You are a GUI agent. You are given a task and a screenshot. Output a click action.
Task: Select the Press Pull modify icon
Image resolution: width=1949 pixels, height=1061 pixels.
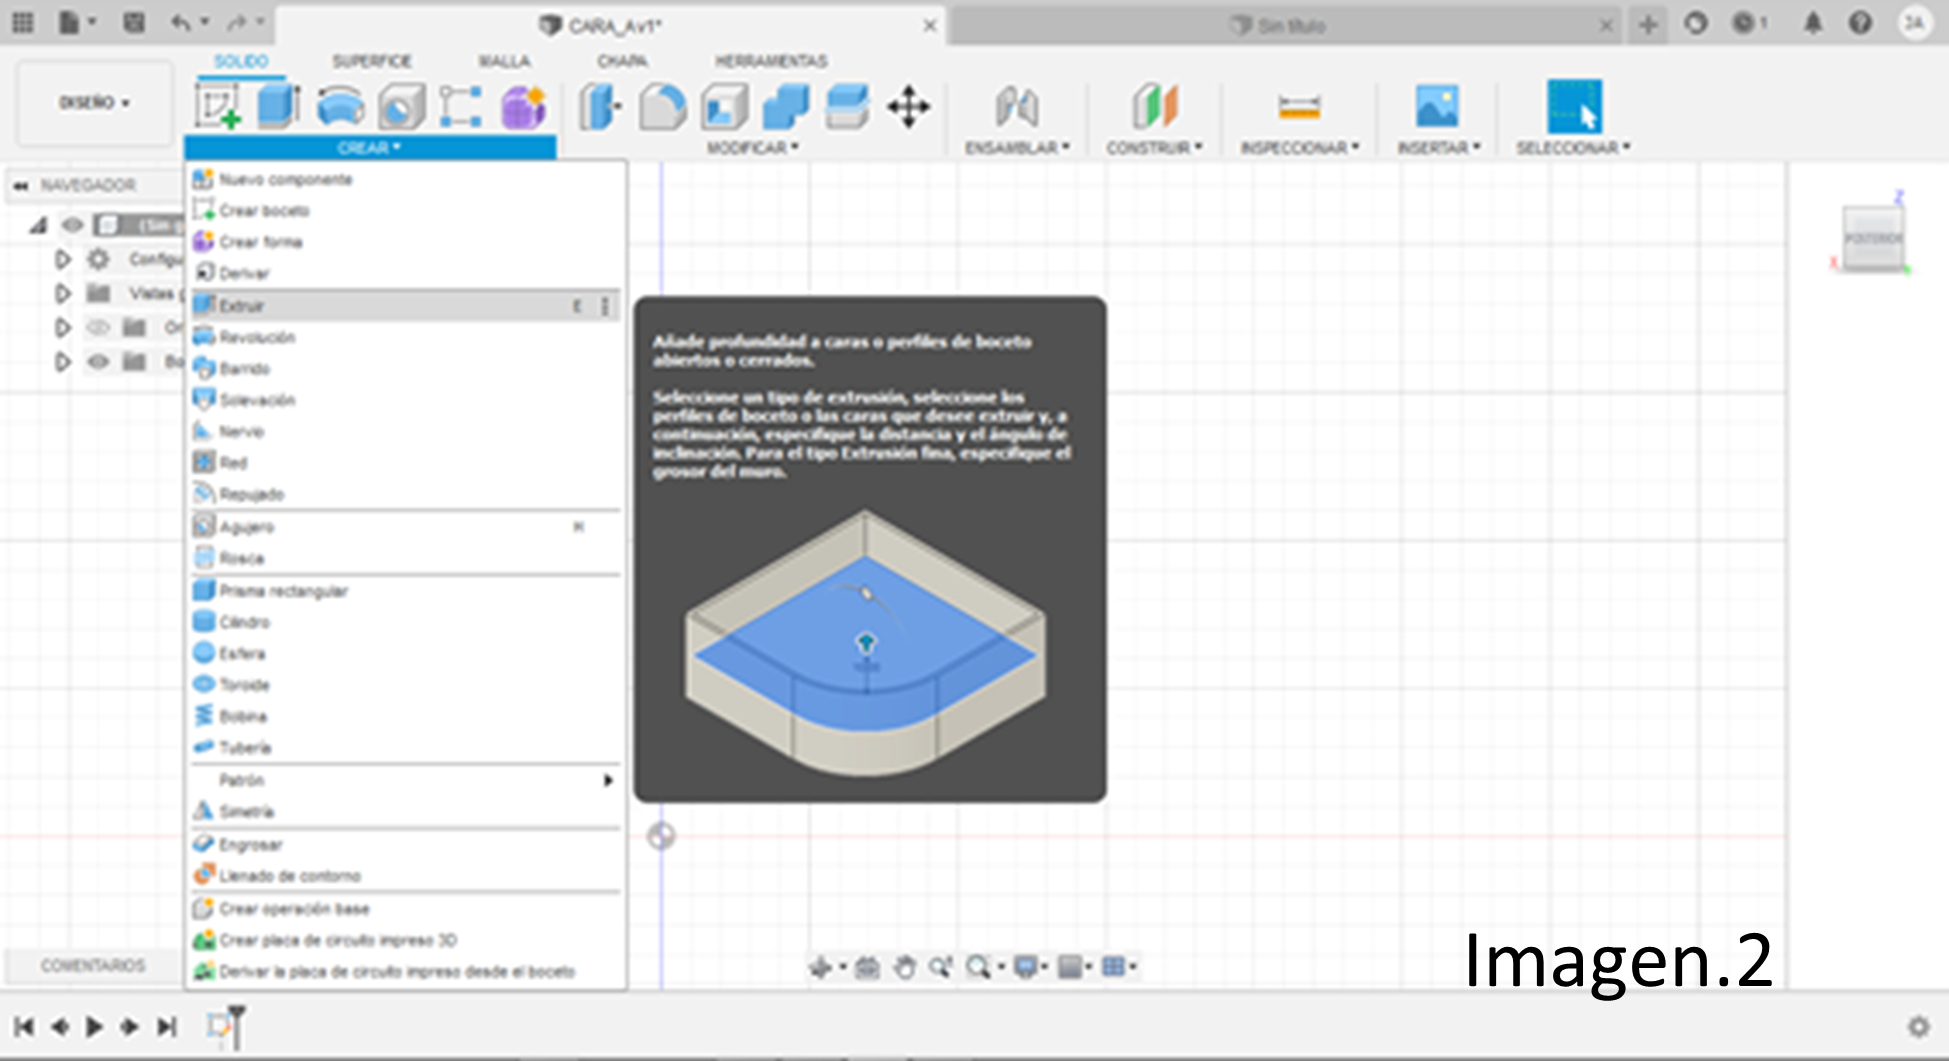point(599,107)
